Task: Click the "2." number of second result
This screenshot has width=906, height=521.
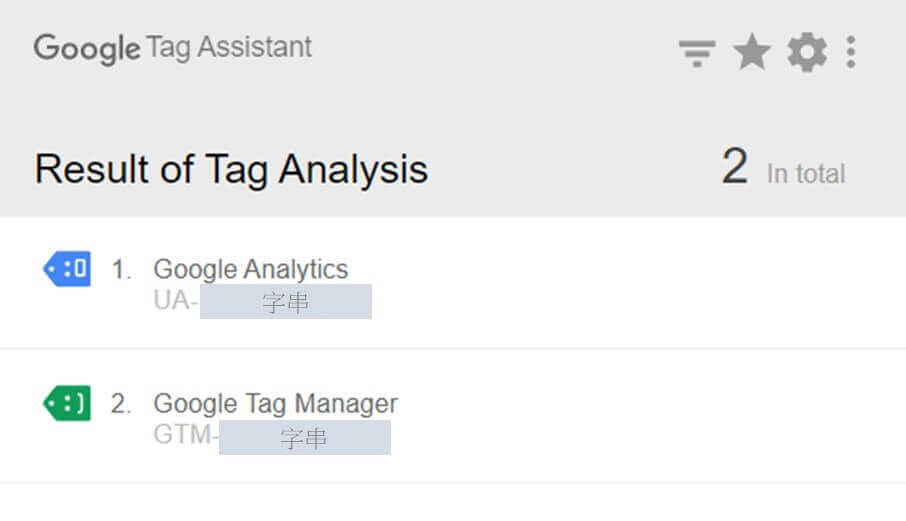Action: (x=122, y=405)
